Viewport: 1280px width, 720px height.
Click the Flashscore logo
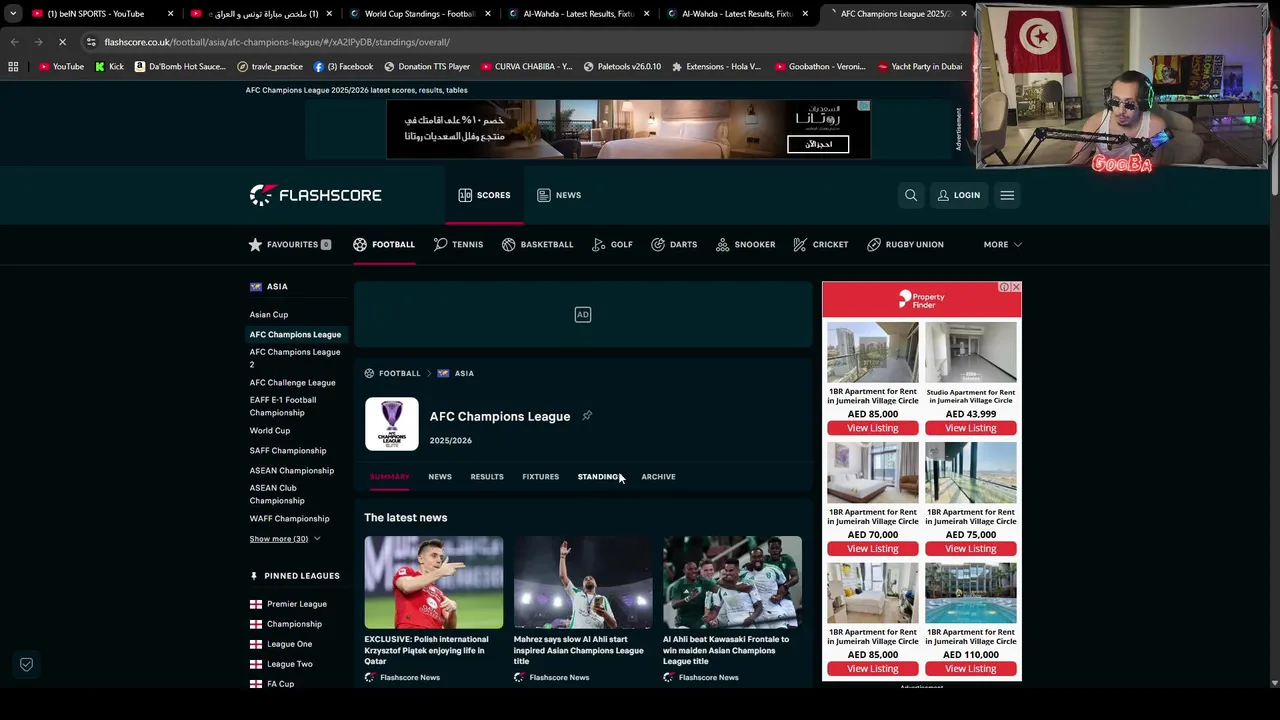pos(315,195)
